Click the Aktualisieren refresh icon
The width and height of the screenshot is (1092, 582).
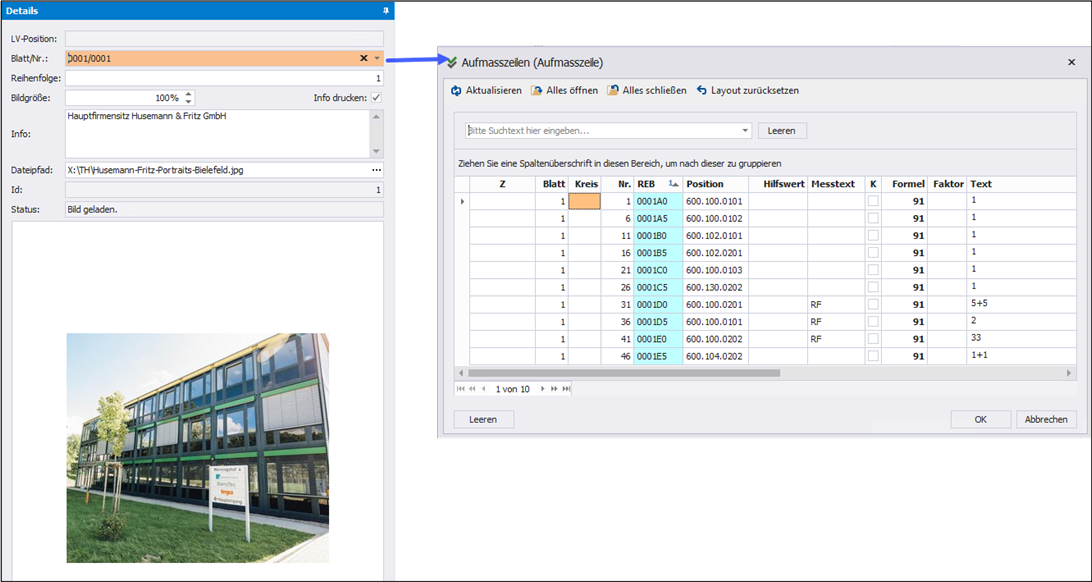tap(456, 91)
